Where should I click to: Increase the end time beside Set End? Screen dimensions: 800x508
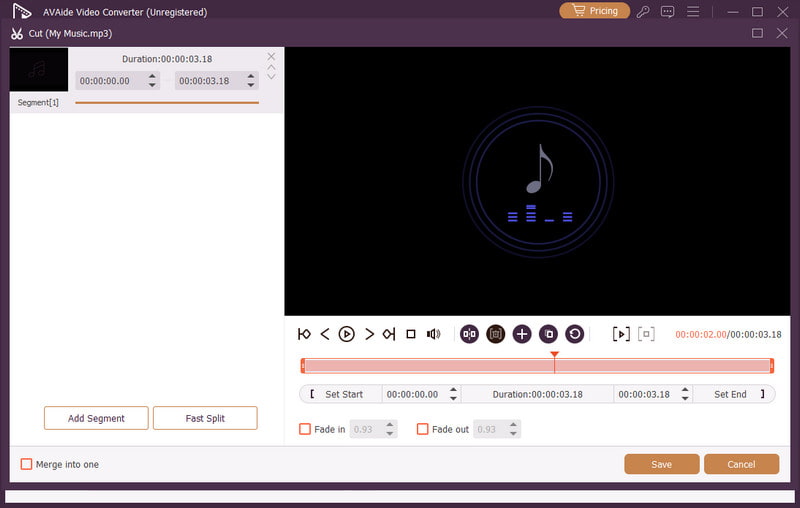pyautogui.click(x=685, y=390)
